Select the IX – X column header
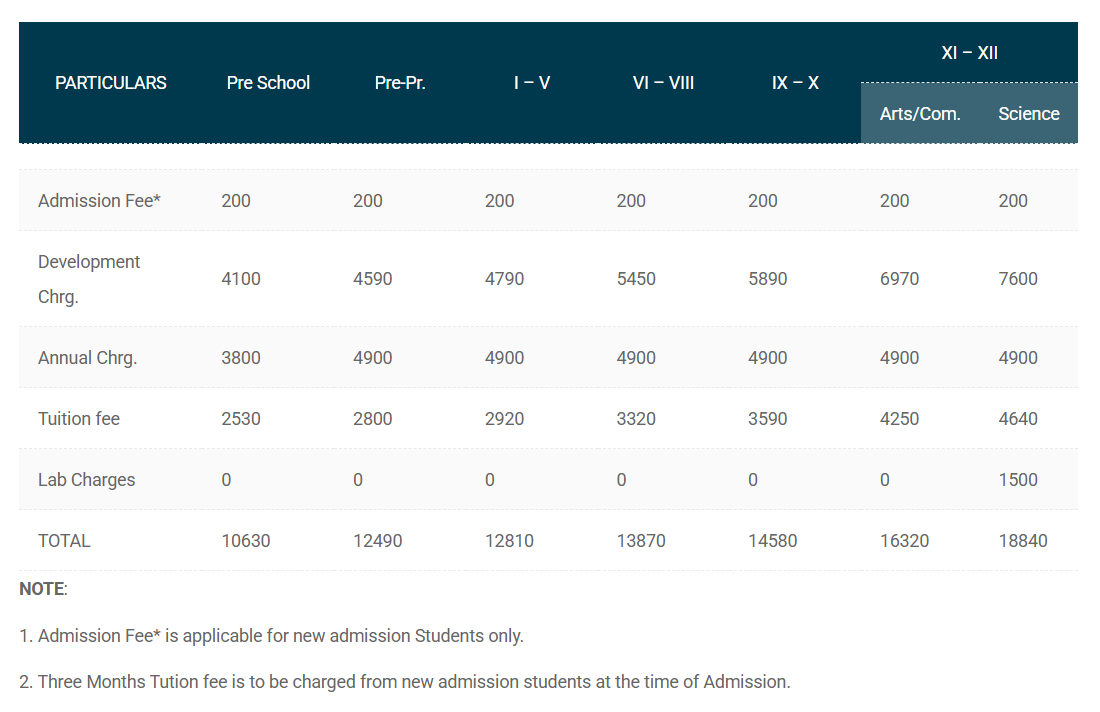This screenshot has height=712, width=1100. click(795, 83)
